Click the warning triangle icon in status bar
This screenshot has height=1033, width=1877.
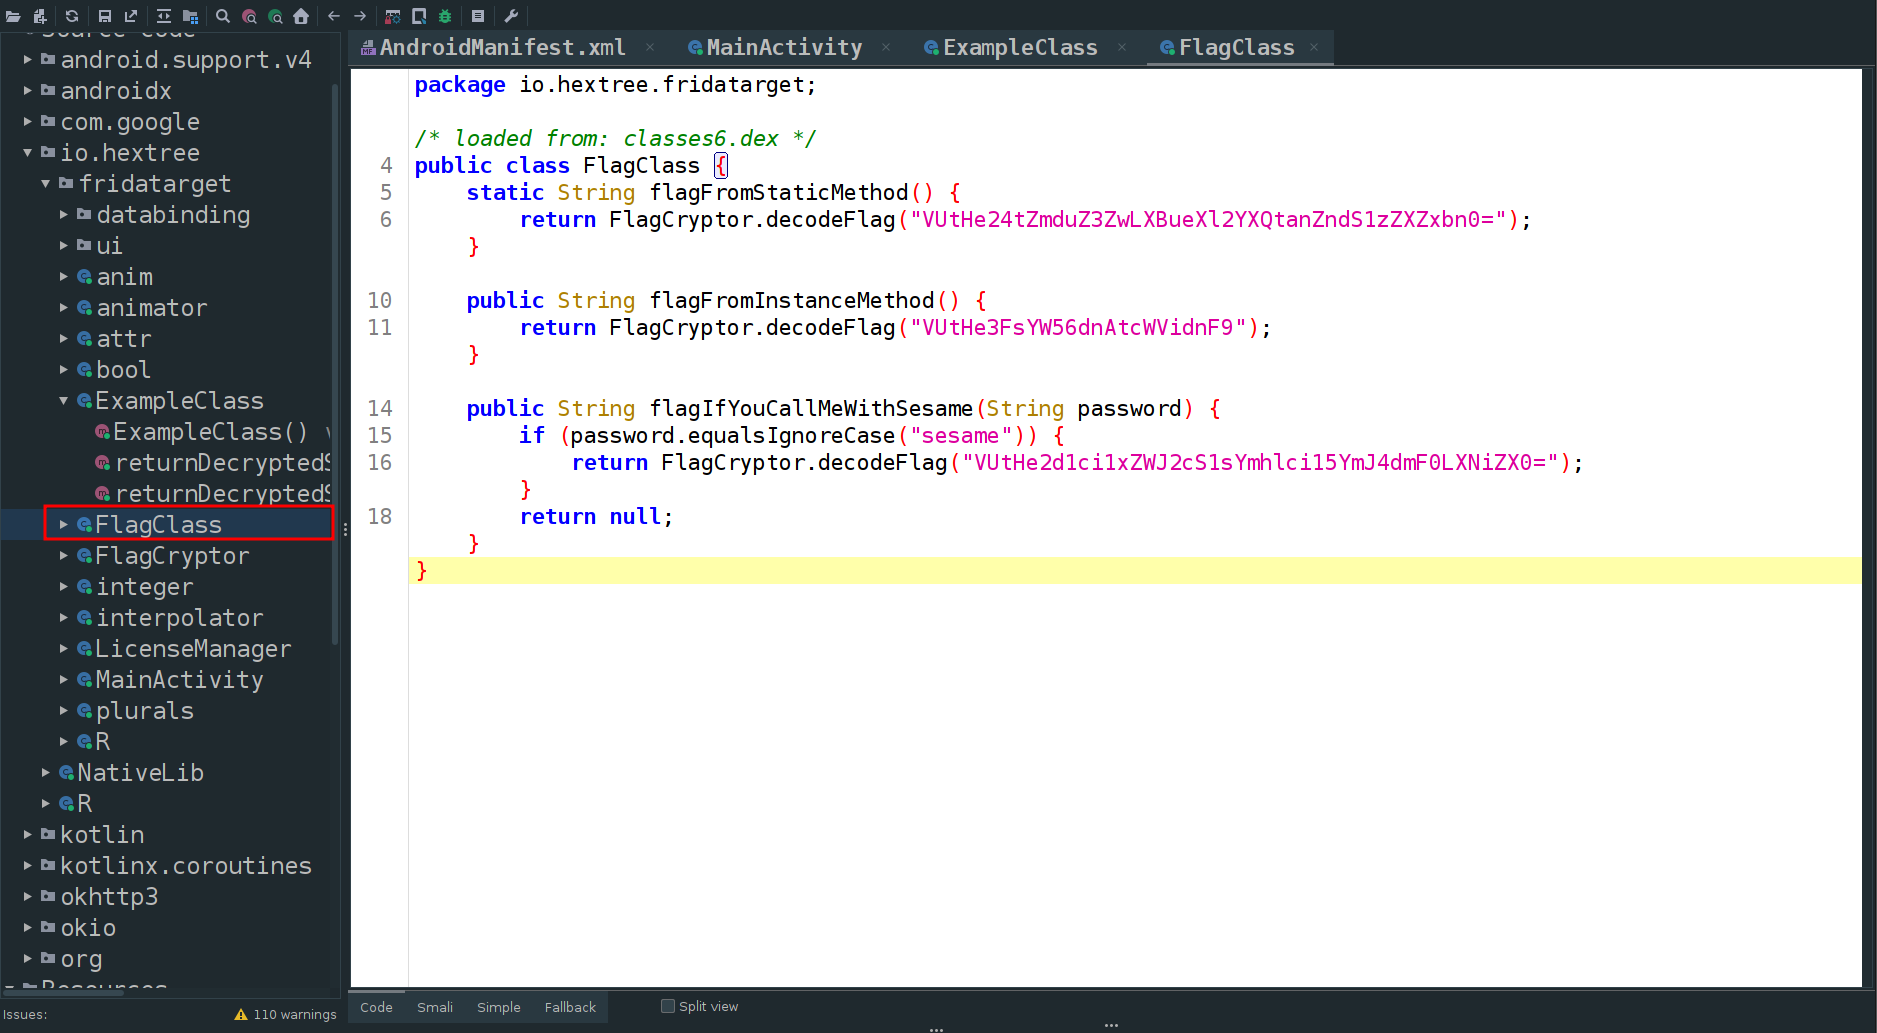pos(241,1014)
